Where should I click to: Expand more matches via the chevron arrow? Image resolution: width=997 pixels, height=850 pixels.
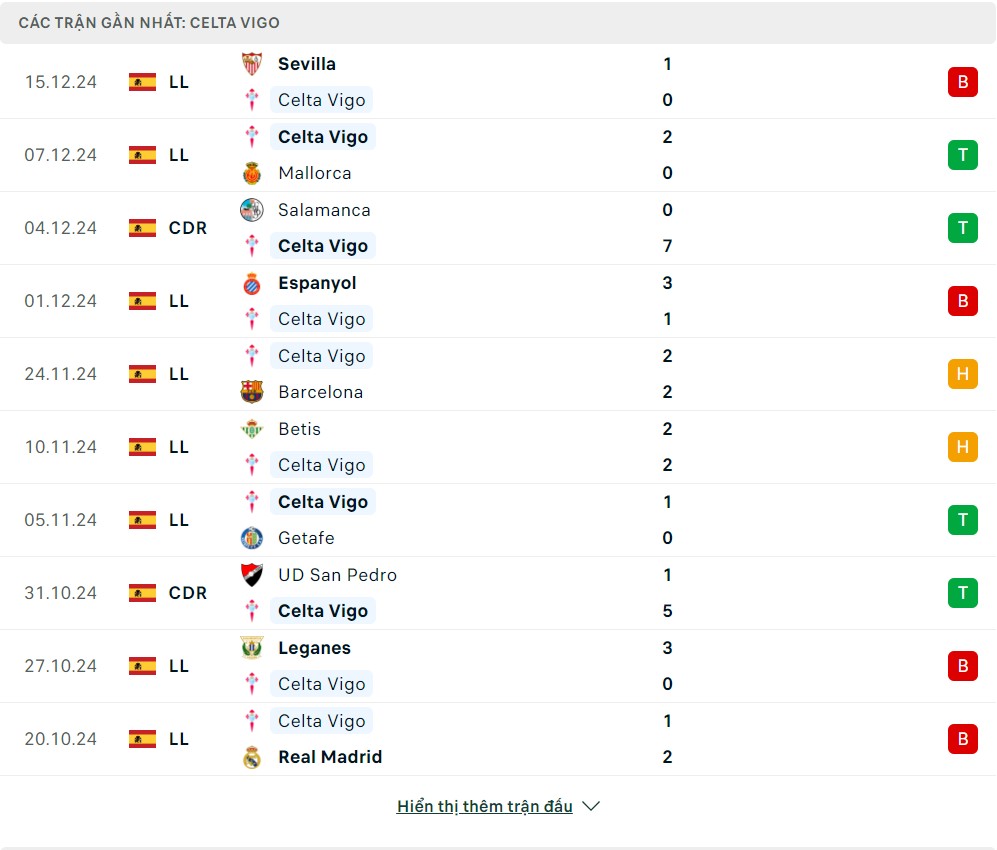[x=591, y=806]
